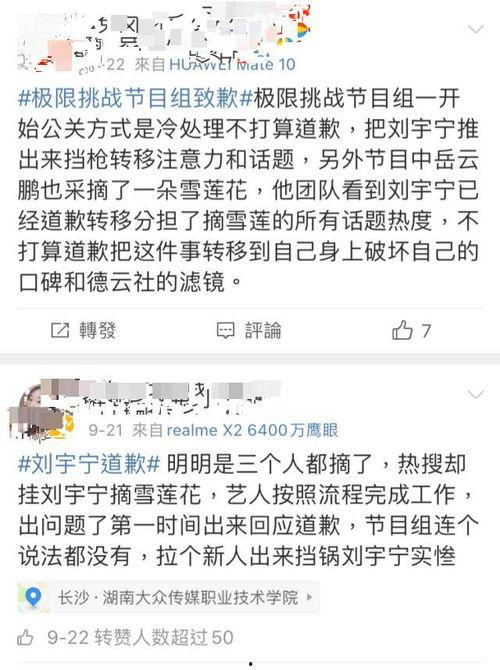Tap the blue location pin icon
This screenshot has width=500, height=670.
34,597
